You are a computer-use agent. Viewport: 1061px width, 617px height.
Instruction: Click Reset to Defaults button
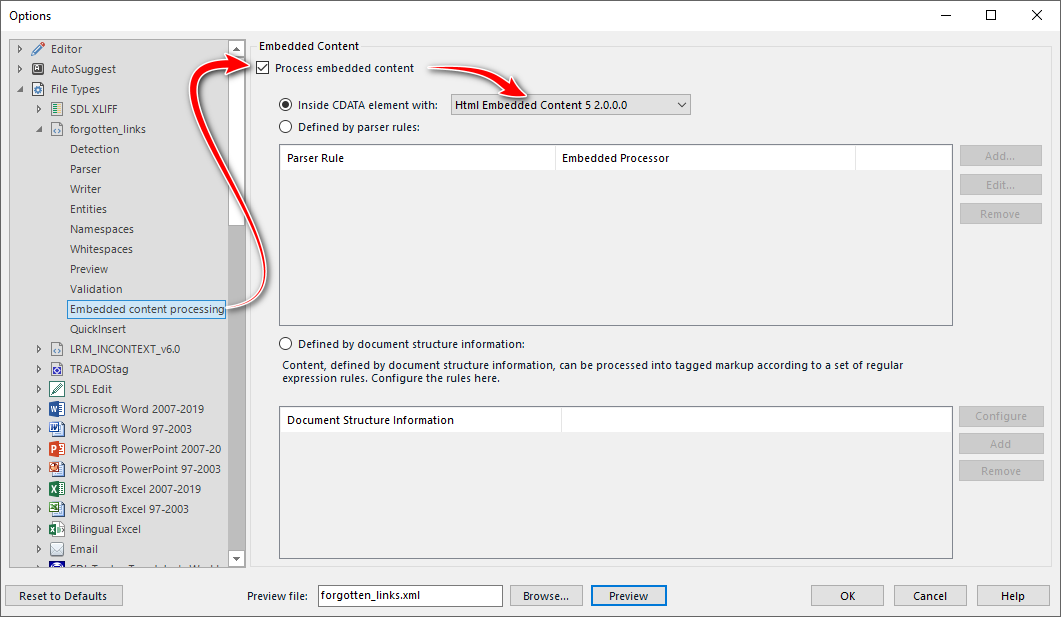[x=63, y=596]
